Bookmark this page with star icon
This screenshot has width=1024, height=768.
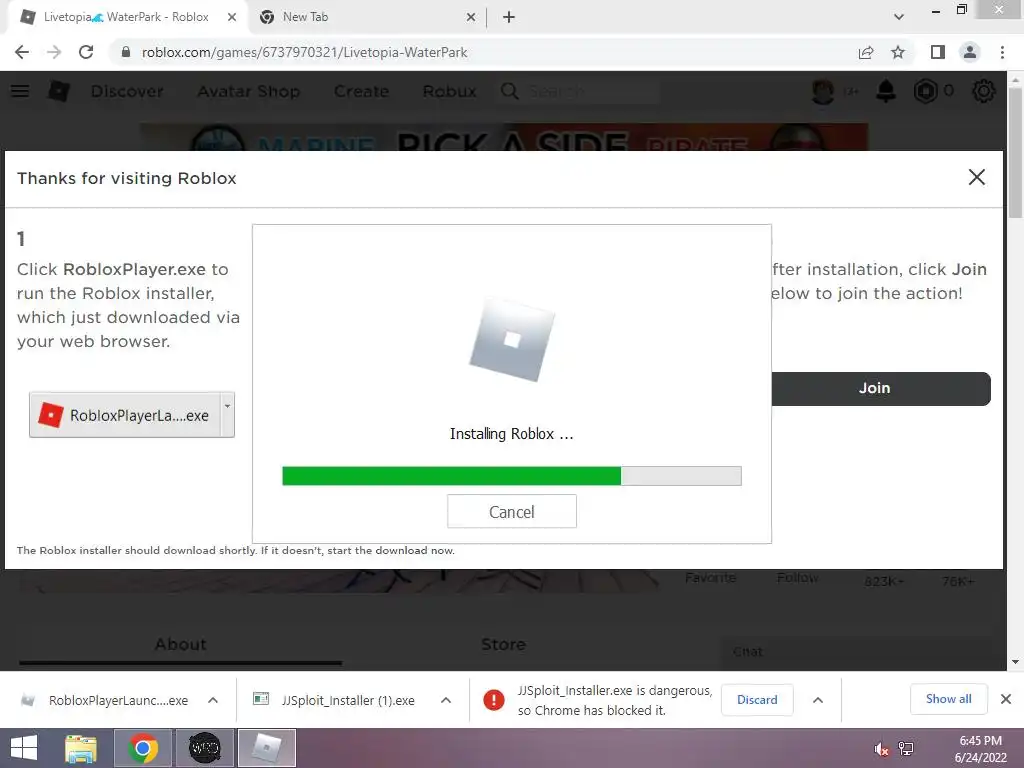898,52
